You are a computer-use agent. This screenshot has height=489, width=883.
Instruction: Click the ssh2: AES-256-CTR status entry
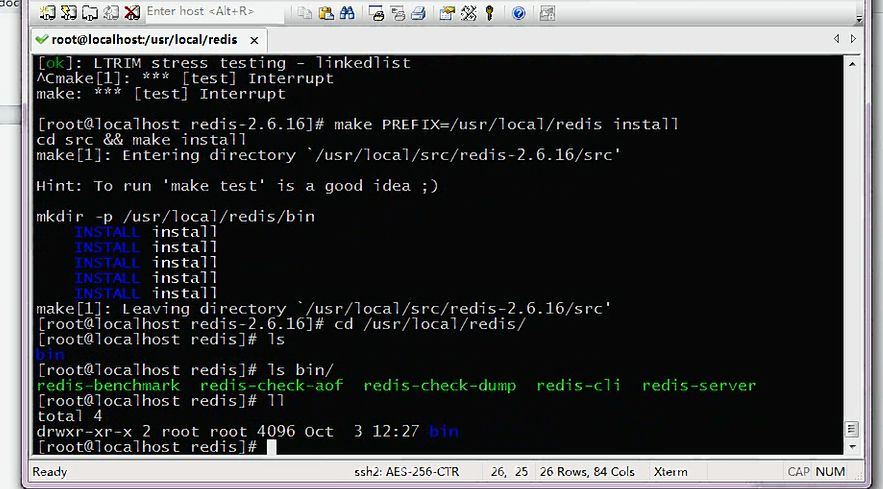pos(407,472)
